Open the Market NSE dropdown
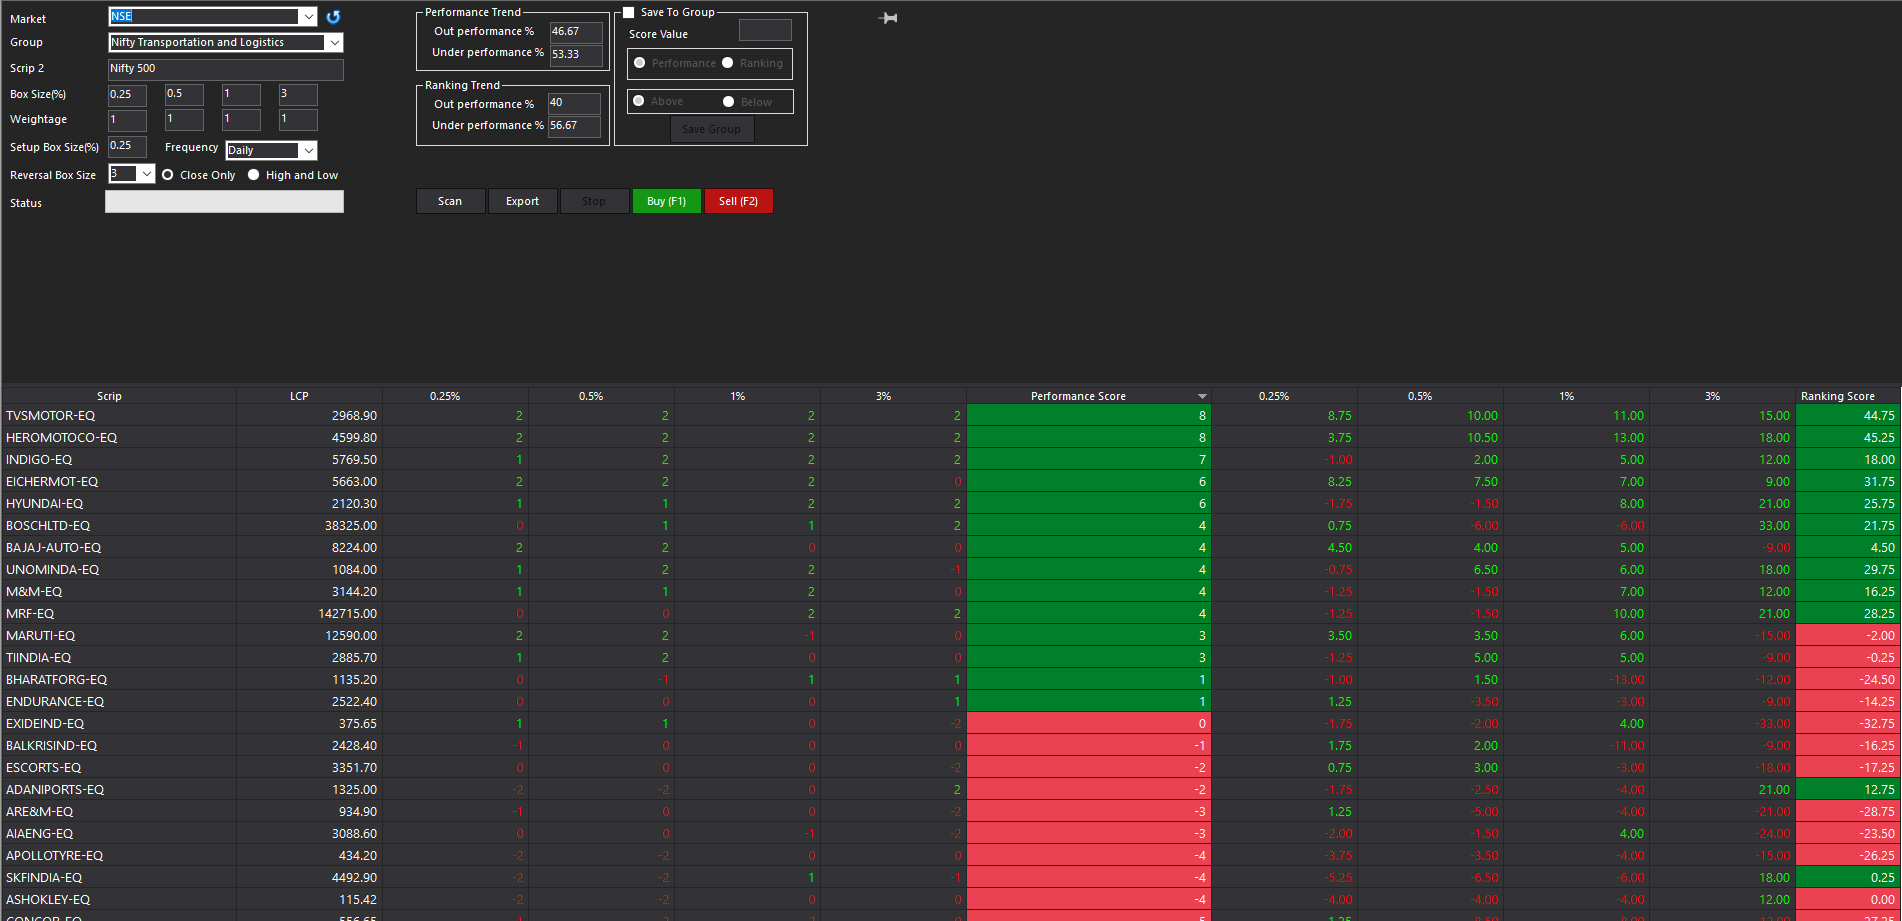 pos(308,17)
